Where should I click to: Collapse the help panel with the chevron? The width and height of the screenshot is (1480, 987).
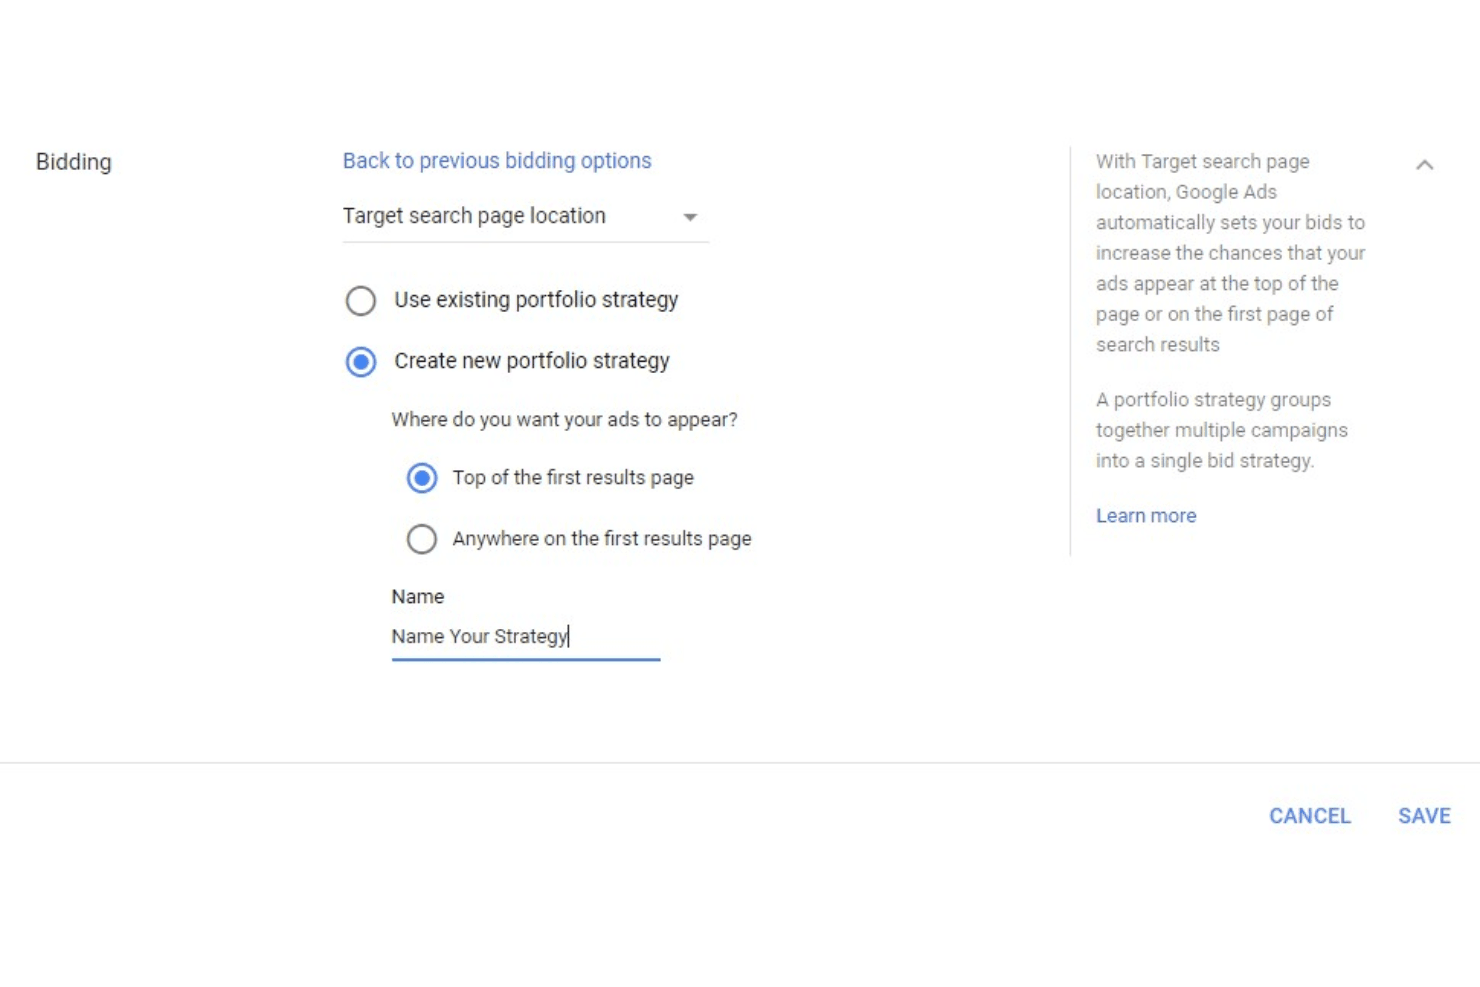click(x=1424, y=165)
